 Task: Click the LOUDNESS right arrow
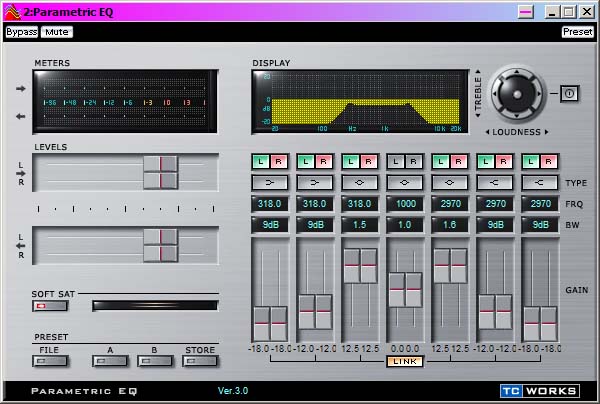(546, 132)
